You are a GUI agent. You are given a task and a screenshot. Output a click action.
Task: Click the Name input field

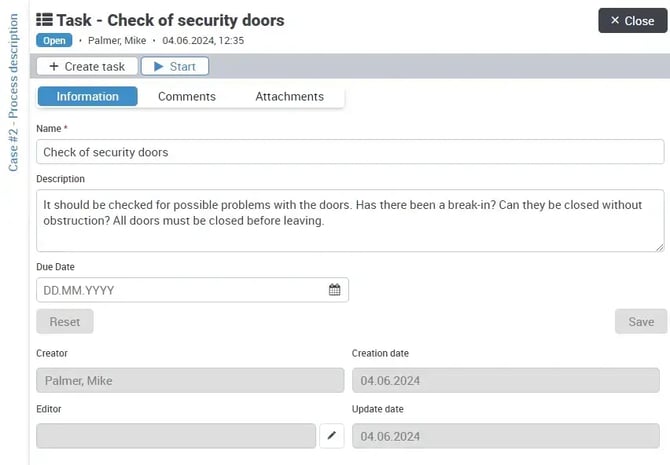point(350,152)
